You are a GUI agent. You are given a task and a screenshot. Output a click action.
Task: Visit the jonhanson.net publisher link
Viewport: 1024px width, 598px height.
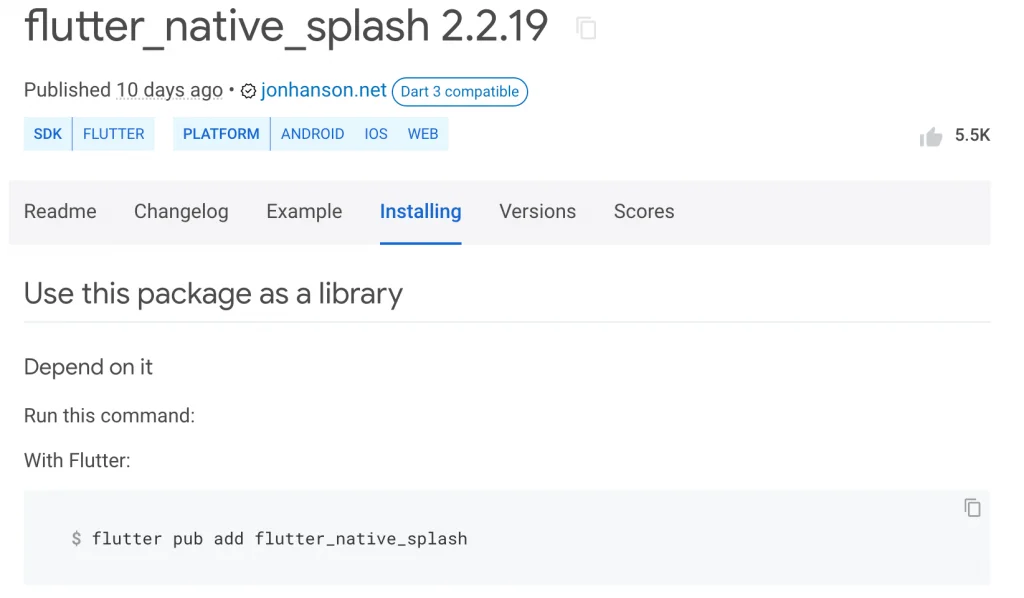click(x=323, y=90)
